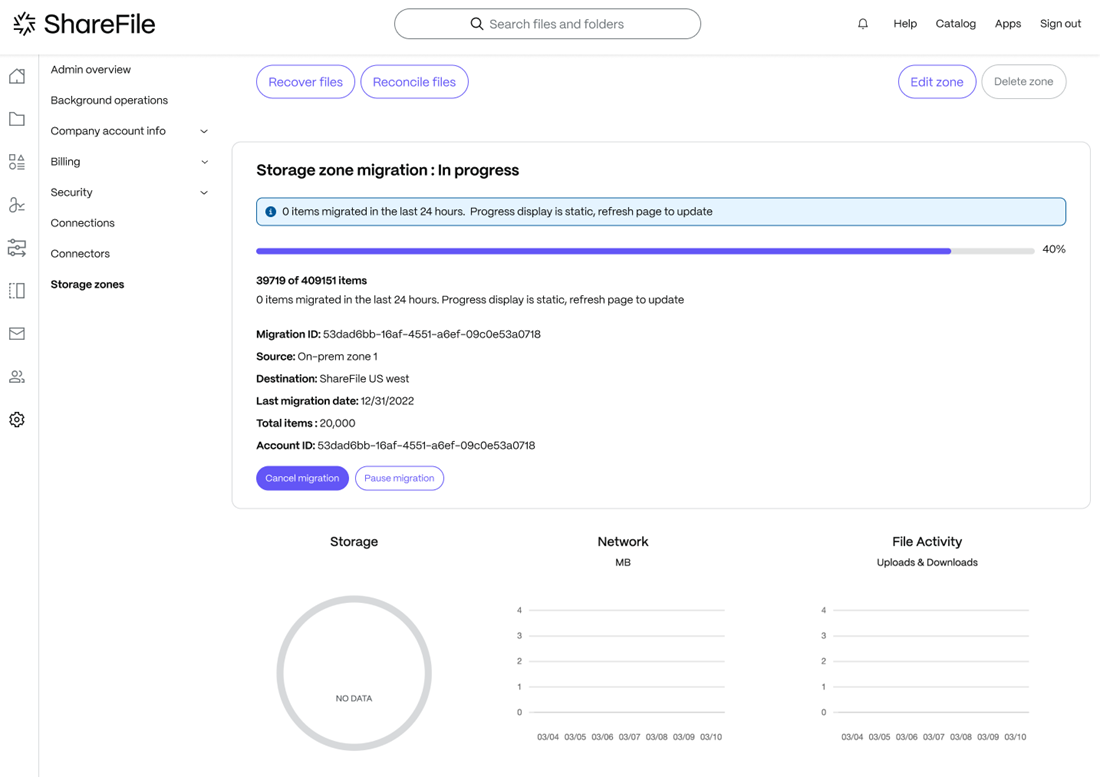Open the dashed panel layout sidebar icon
The height and width of the screenshot is (777, 1100).
(x=17, y=290)
